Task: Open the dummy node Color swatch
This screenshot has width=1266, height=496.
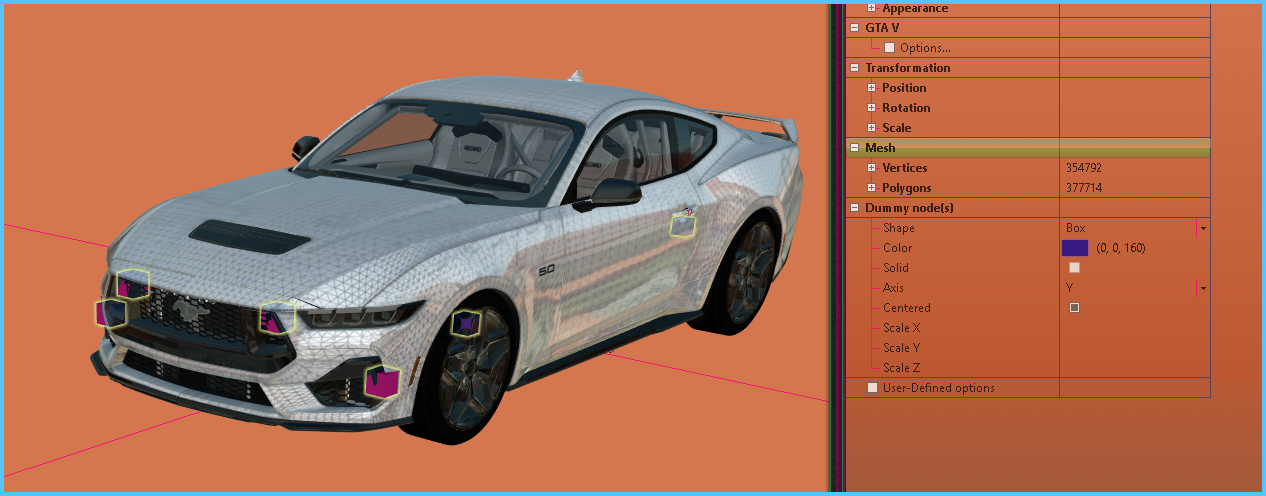Action: pos(1074,248)
